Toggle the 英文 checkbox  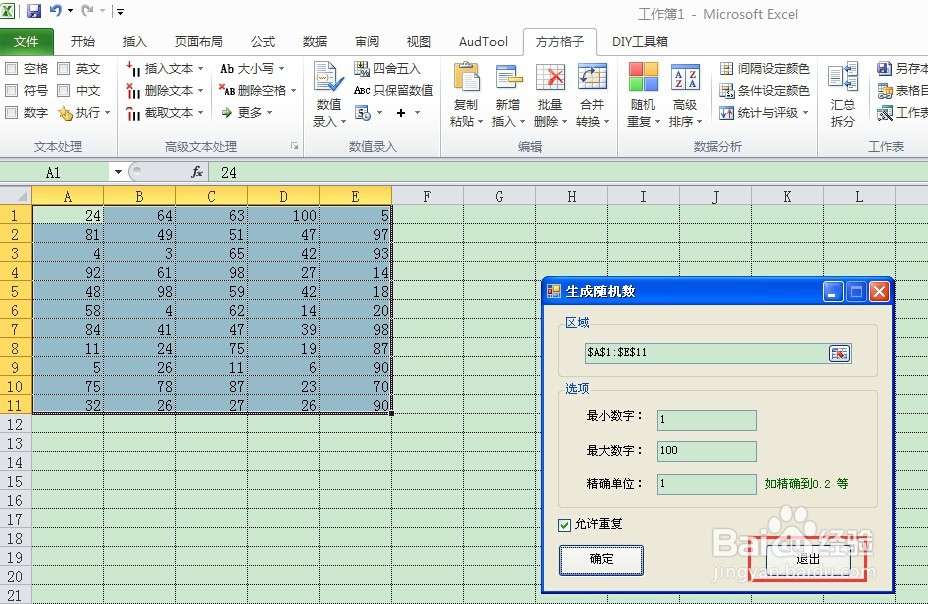click(x=64, y=69)
